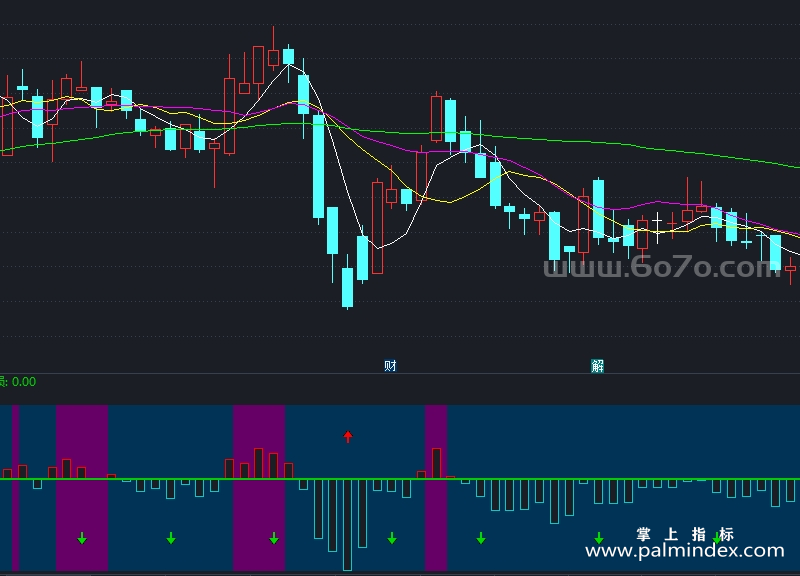Open the 解 info marker on chart
Screen dimensions: 800x576
597,366
